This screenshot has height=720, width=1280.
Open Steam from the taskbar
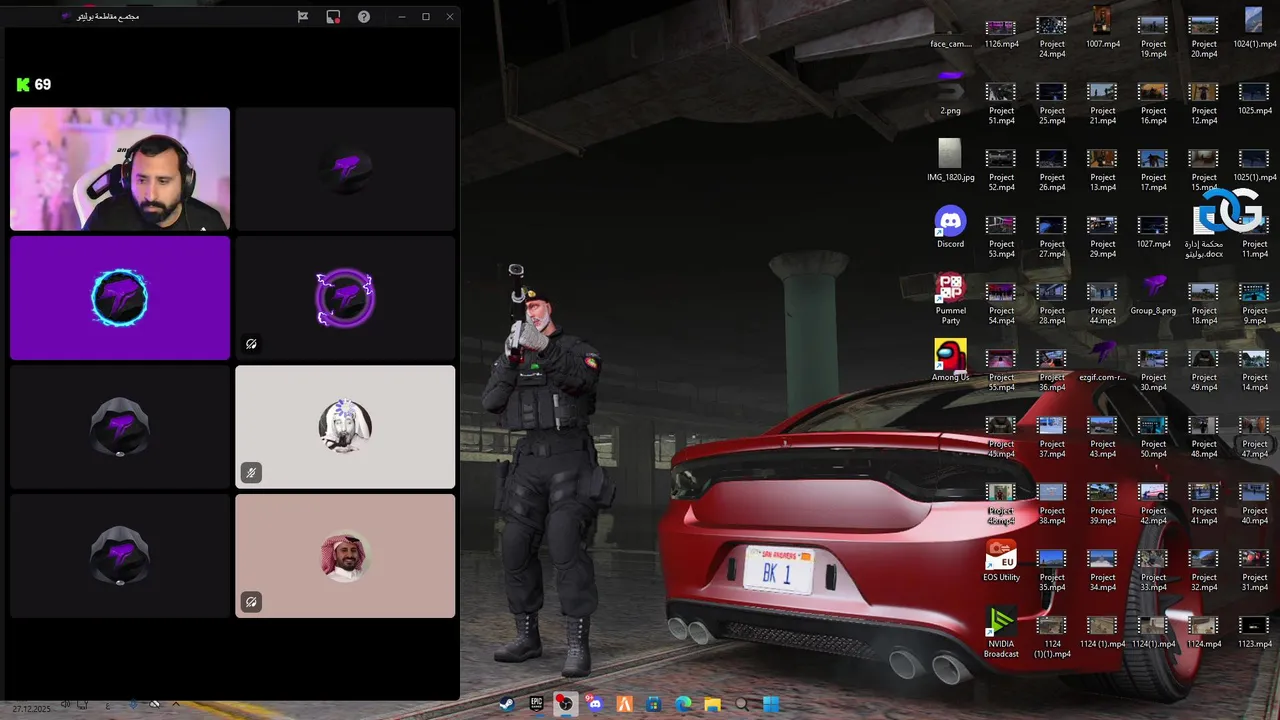(x=507, y=704)
